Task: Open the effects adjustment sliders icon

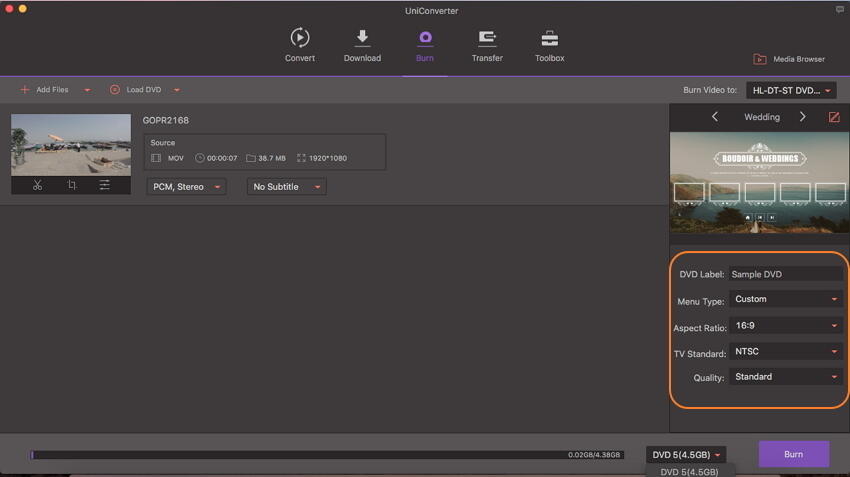Action: (x=104, y=185)
